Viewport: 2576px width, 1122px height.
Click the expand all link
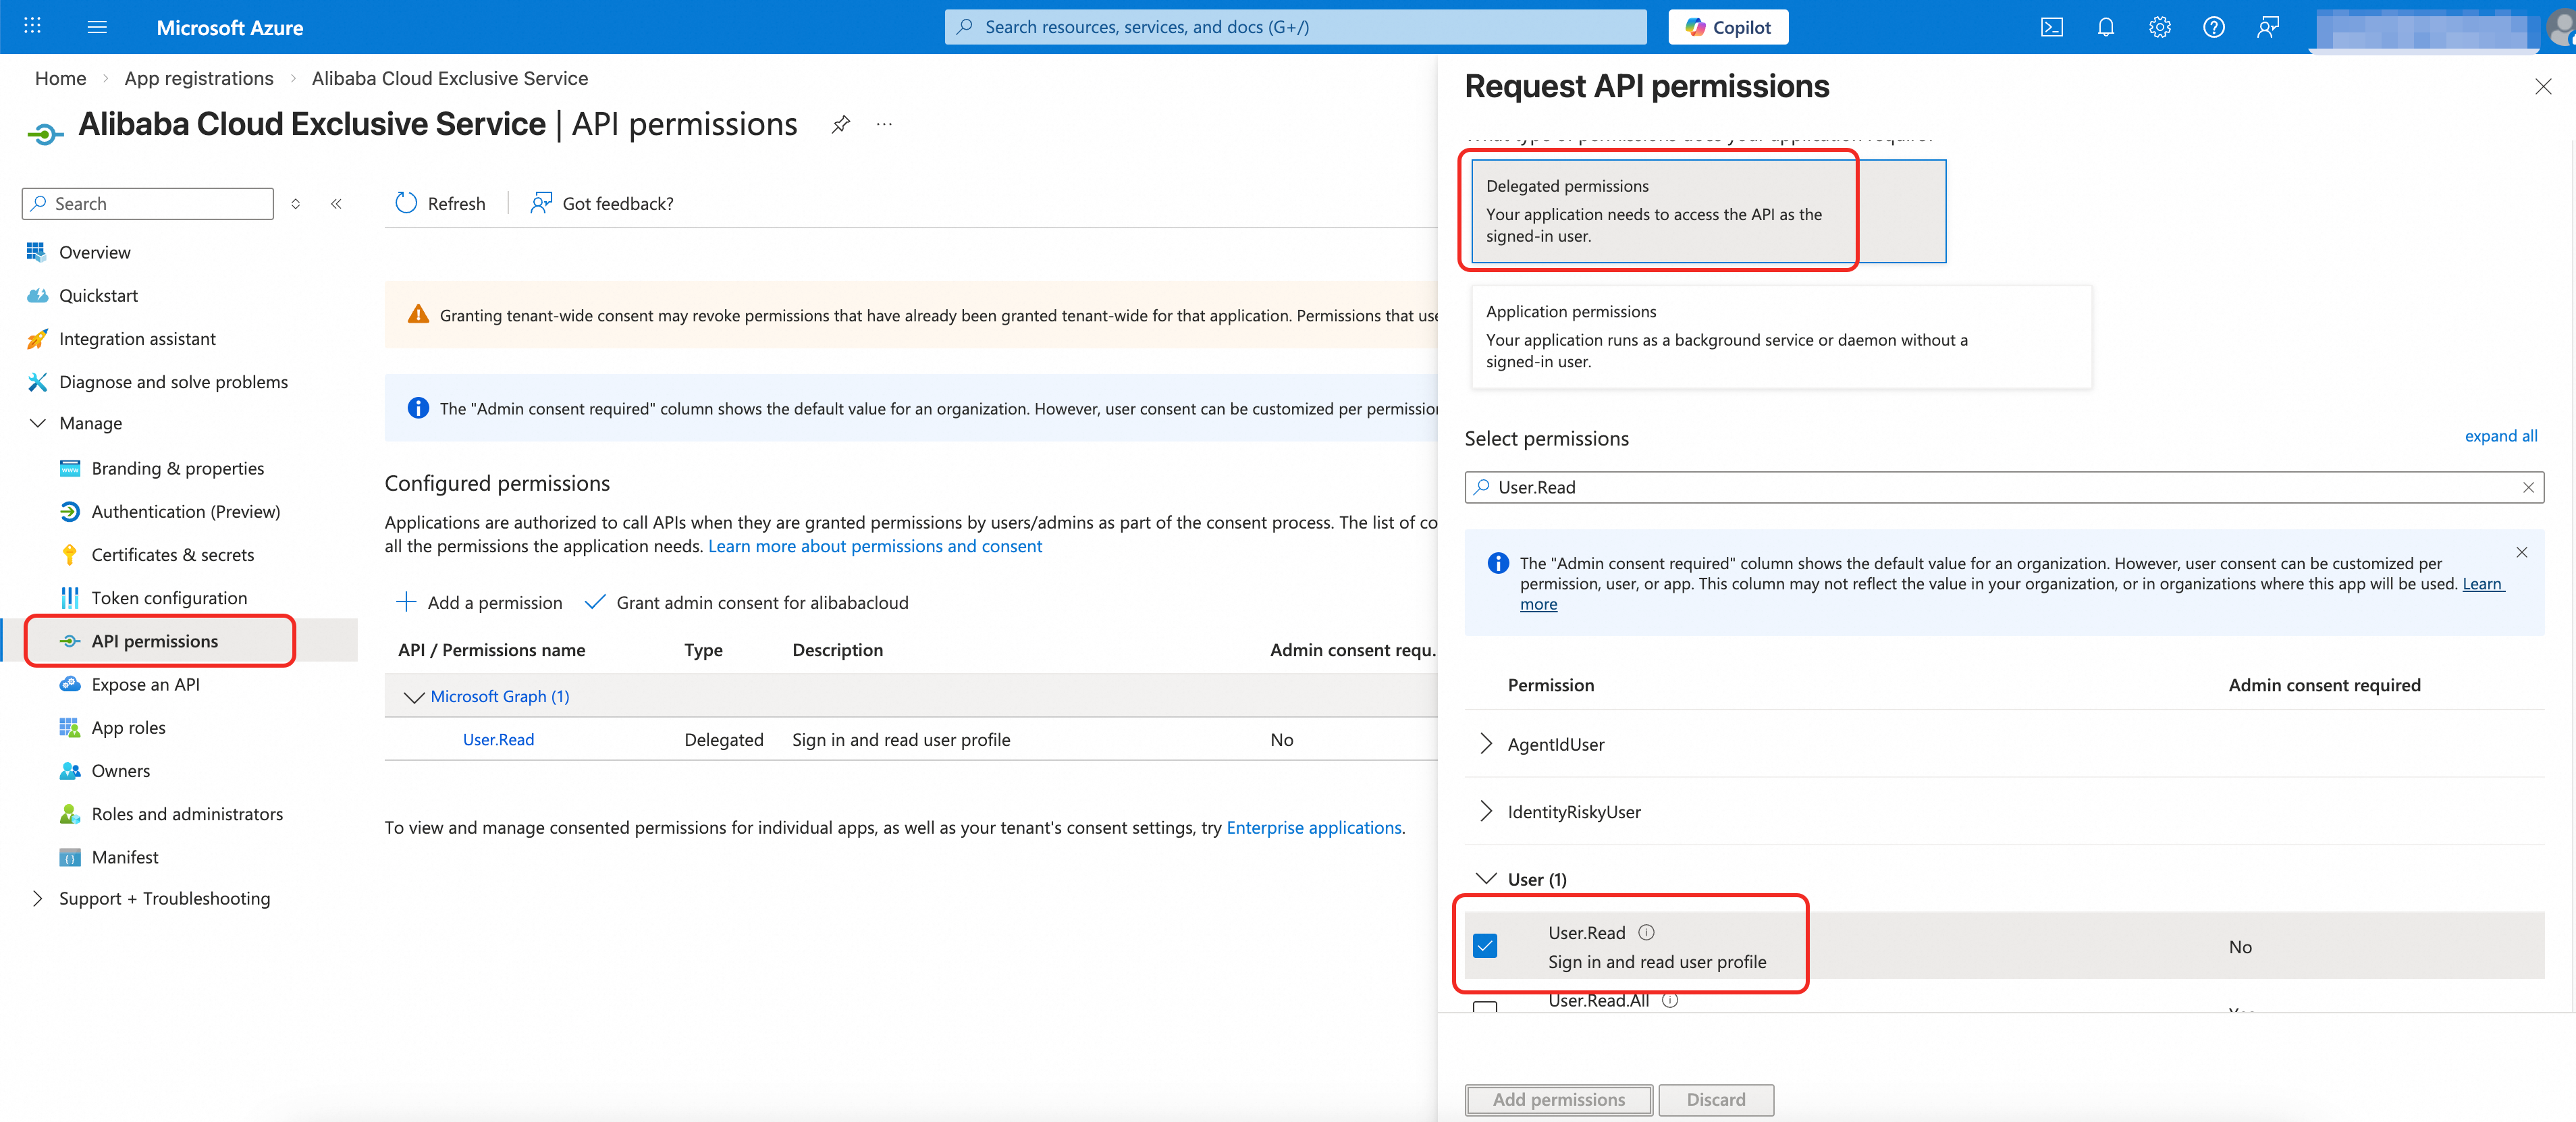[2500, 436]
